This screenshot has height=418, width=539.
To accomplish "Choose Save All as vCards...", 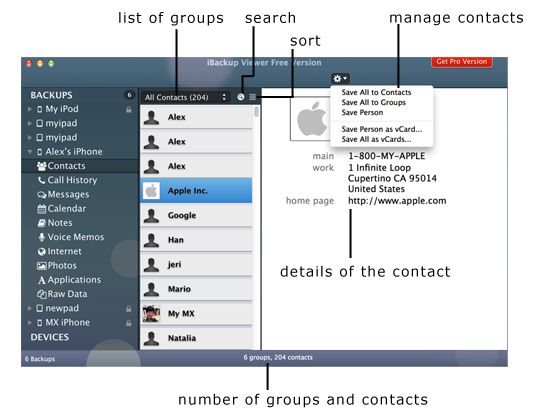I will pos(376,139).
